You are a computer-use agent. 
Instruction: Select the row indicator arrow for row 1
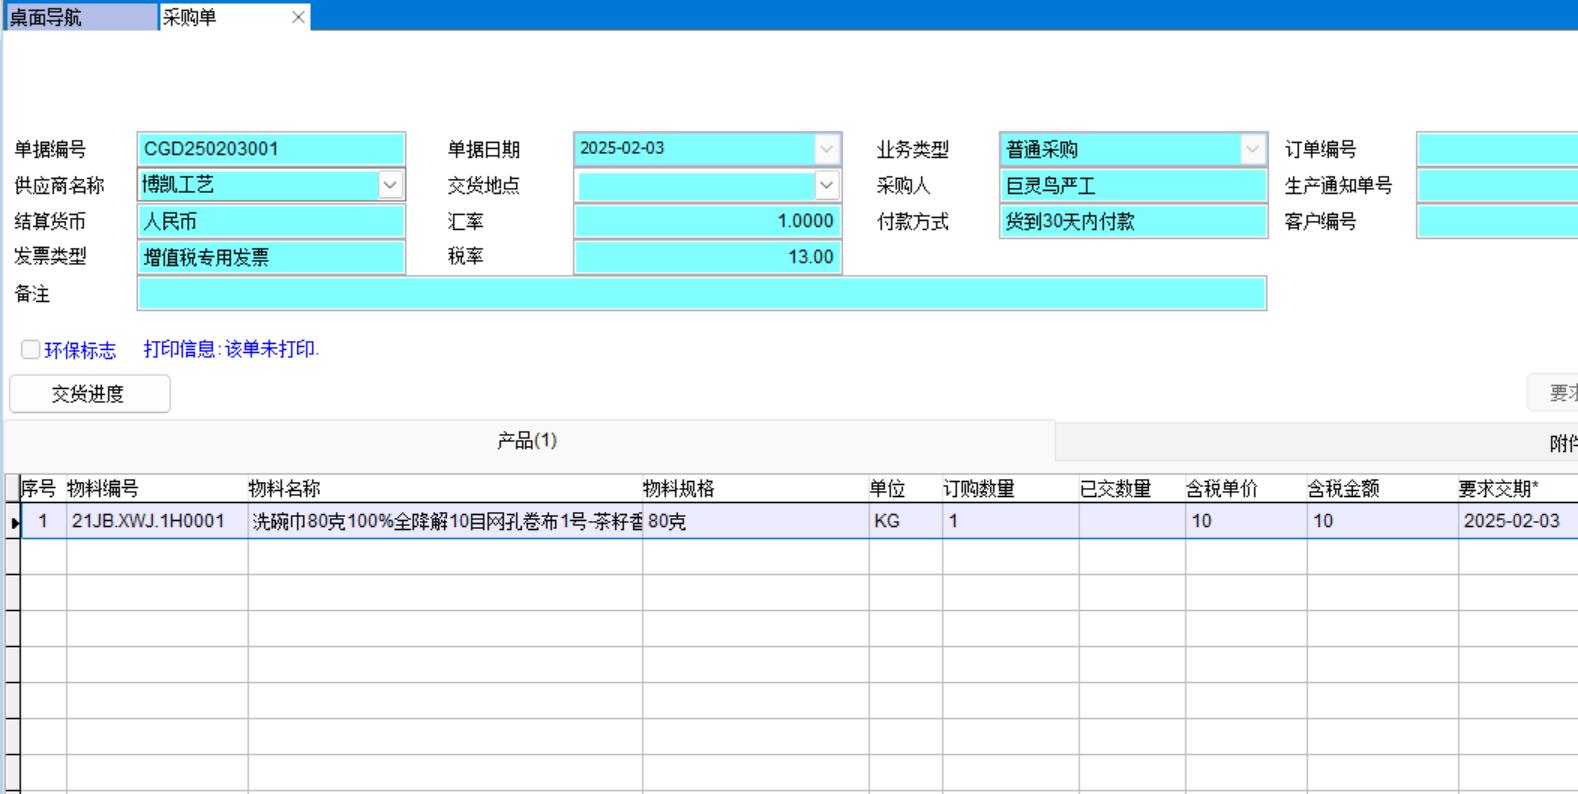[14, 522]
